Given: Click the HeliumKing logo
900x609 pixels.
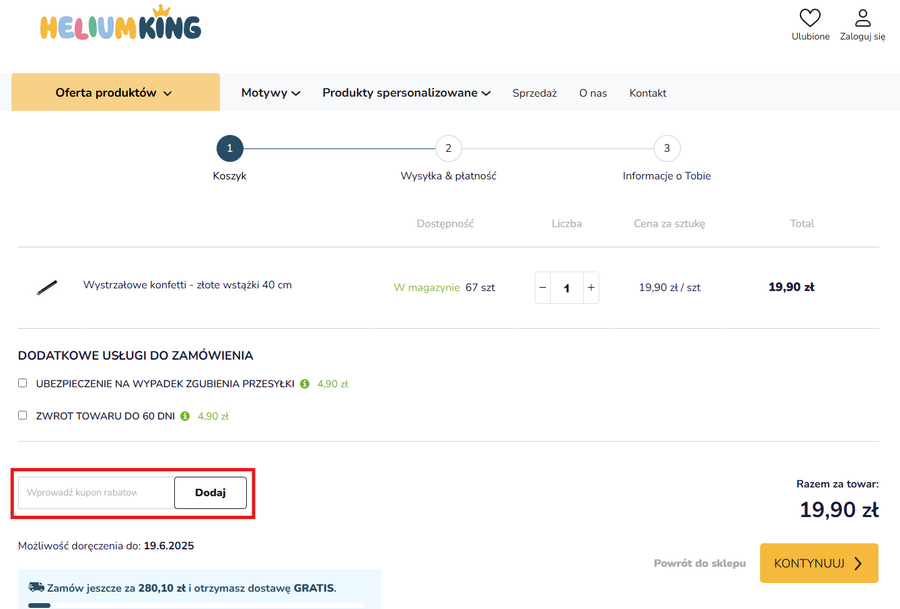Looking at the screenshot, I should pyautogui.click(x=120, y=26).
